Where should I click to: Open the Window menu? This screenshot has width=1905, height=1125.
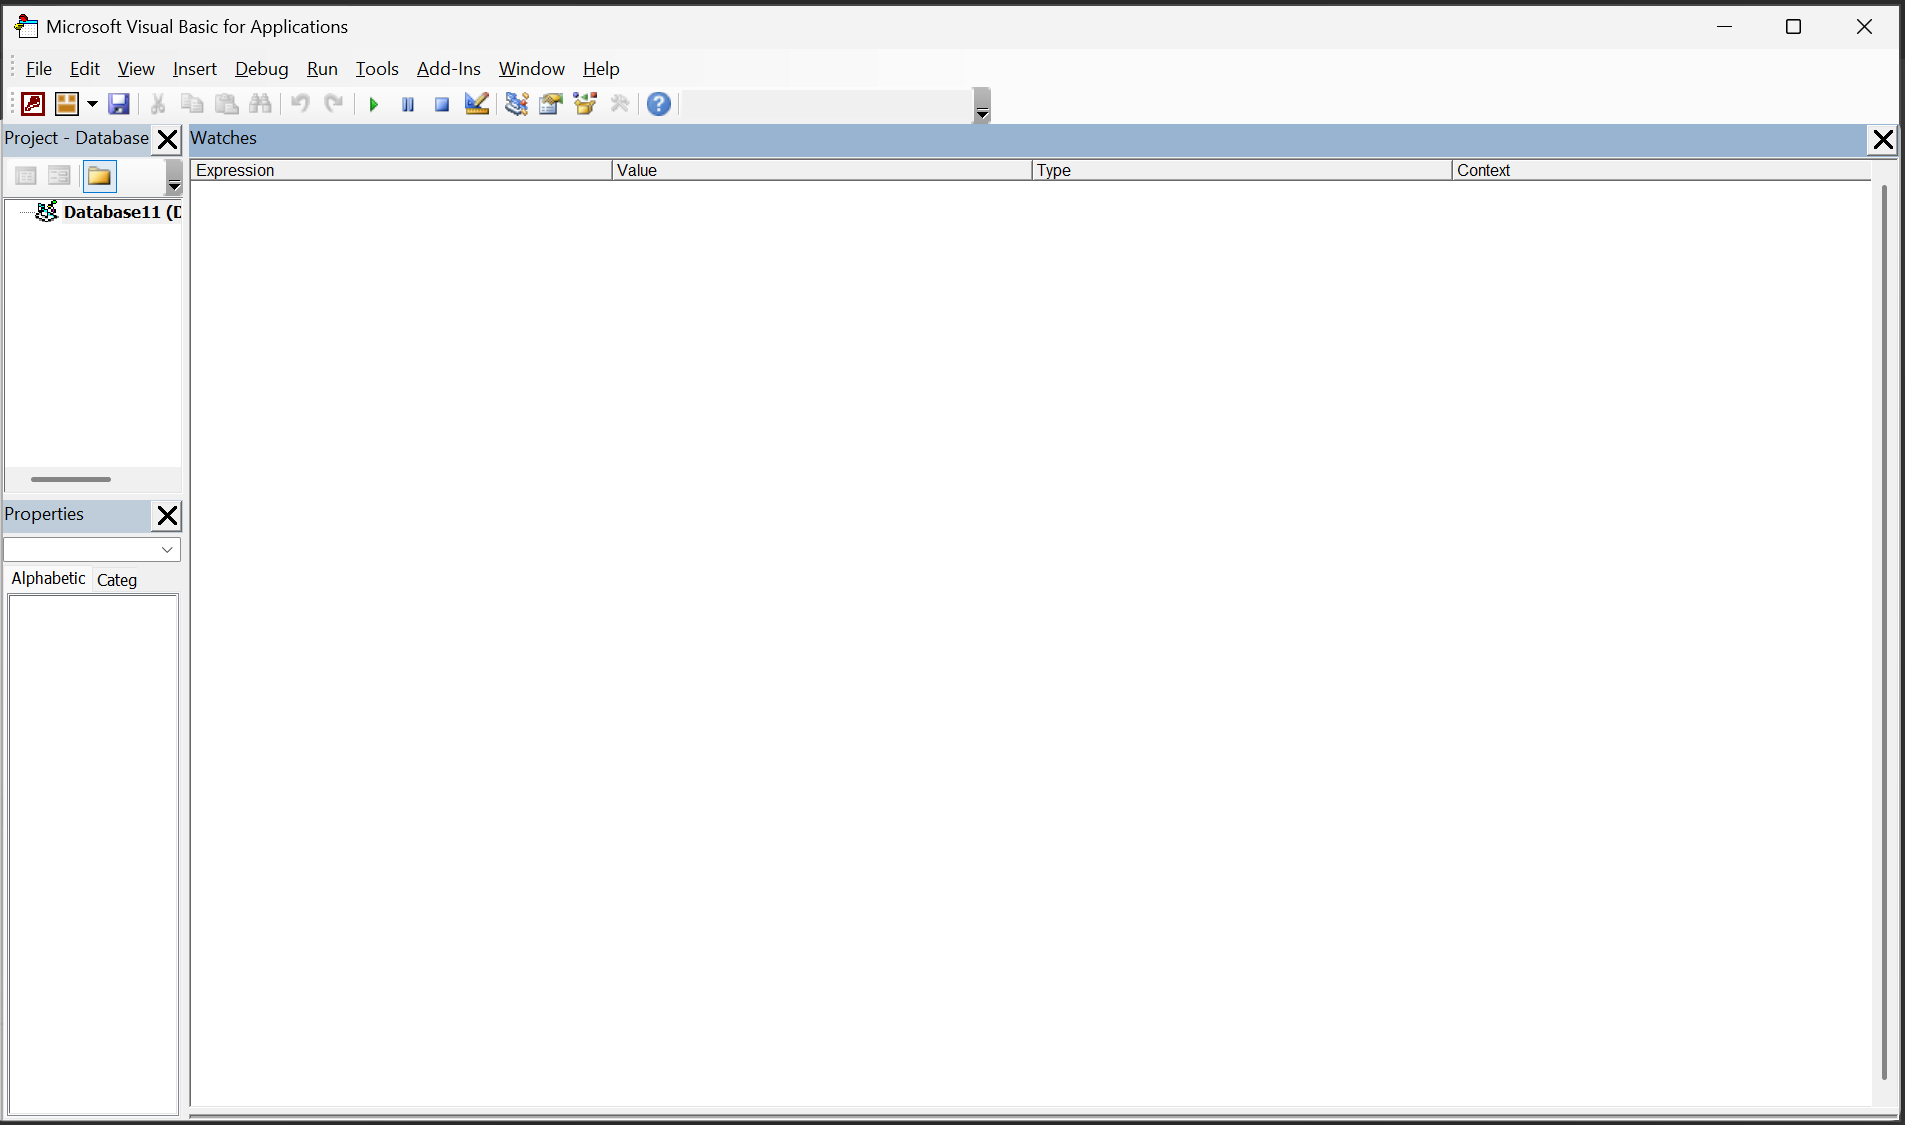532,69
